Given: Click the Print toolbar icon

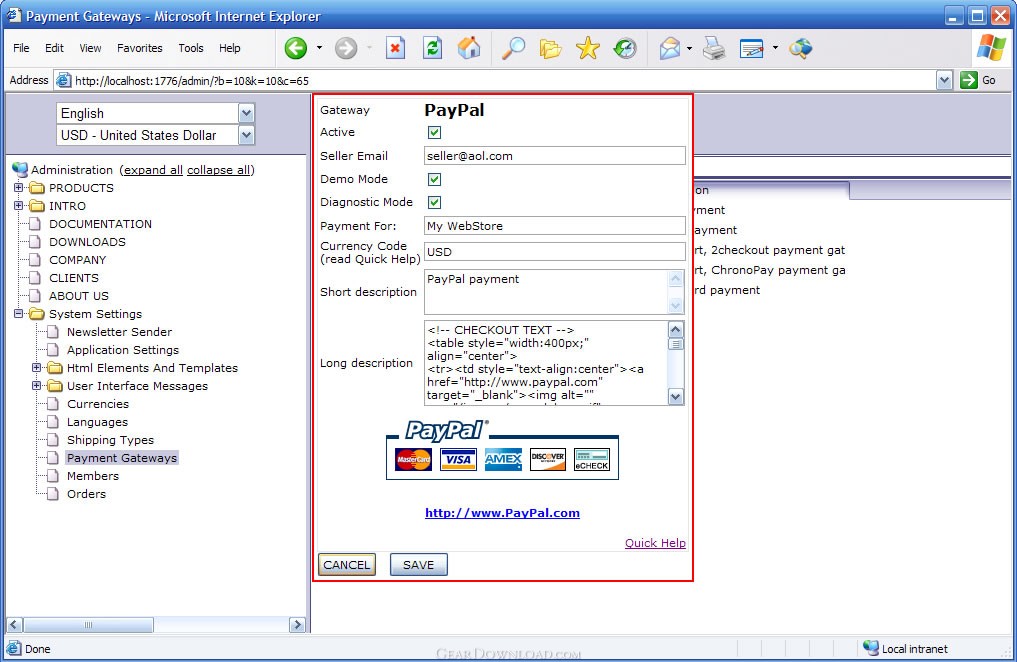Looking at the screenshot, I should [x=714, y=49].
